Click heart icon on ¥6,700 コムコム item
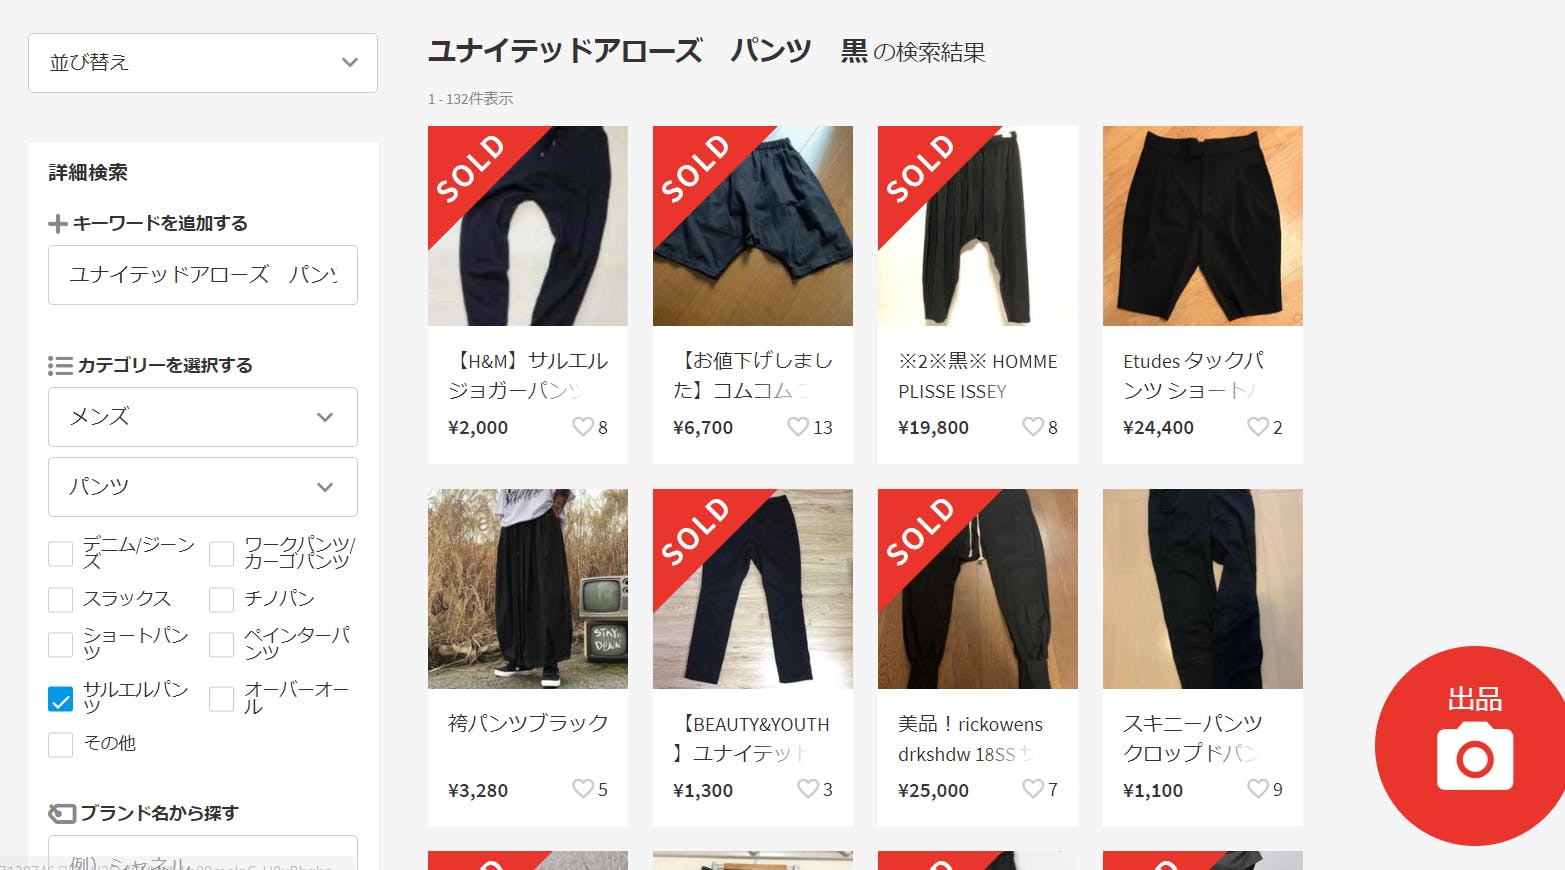 pyautogui.click(x=797, y=427)
